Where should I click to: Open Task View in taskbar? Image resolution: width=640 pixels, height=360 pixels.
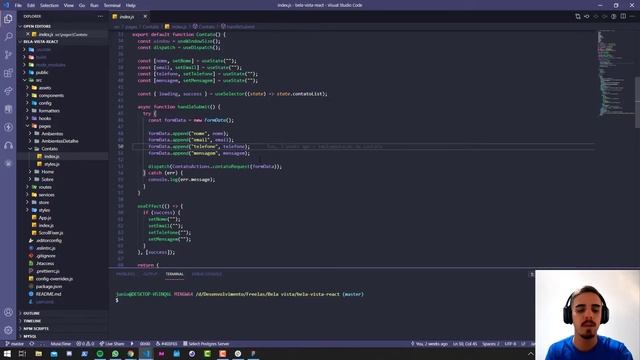click(x=22, y=354)
